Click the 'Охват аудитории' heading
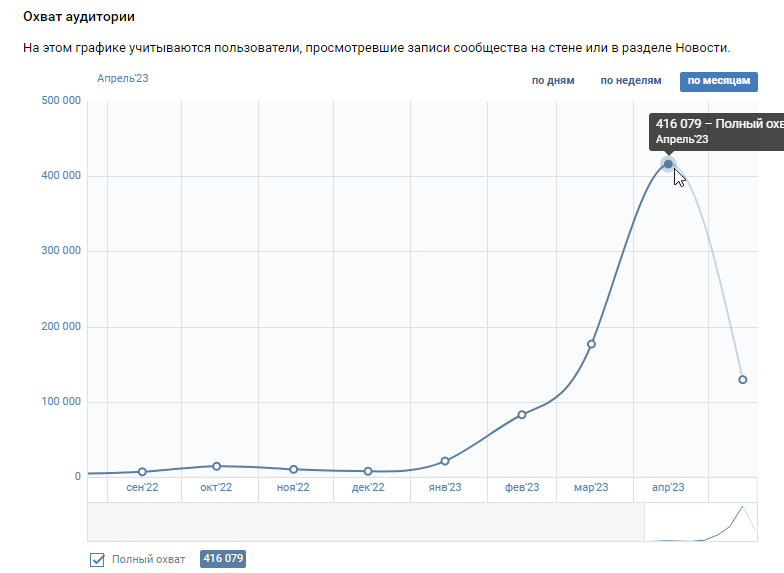The image size is (784, 573). (79, 17)
